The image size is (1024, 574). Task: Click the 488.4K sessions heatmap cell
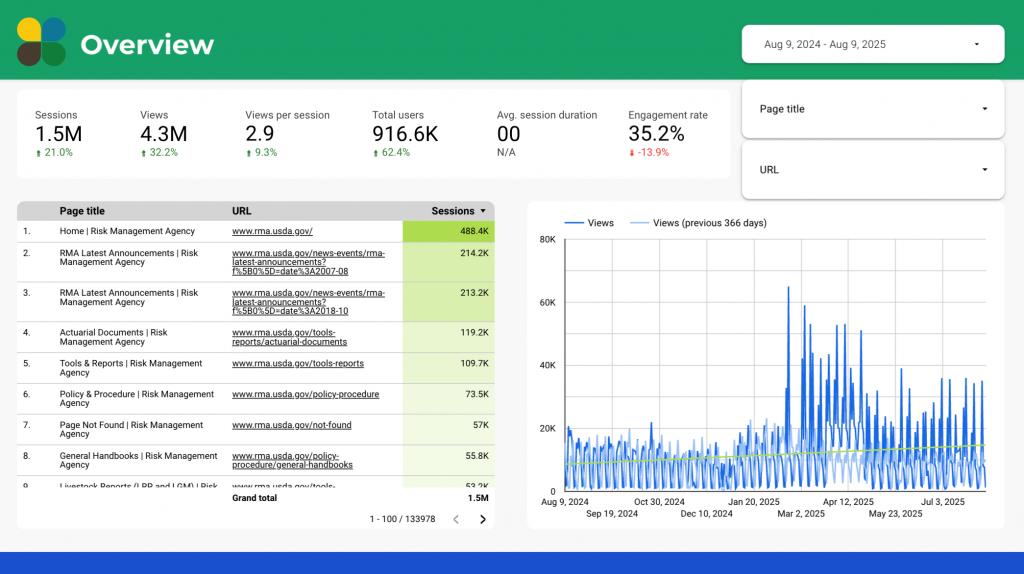pos(448,231)
